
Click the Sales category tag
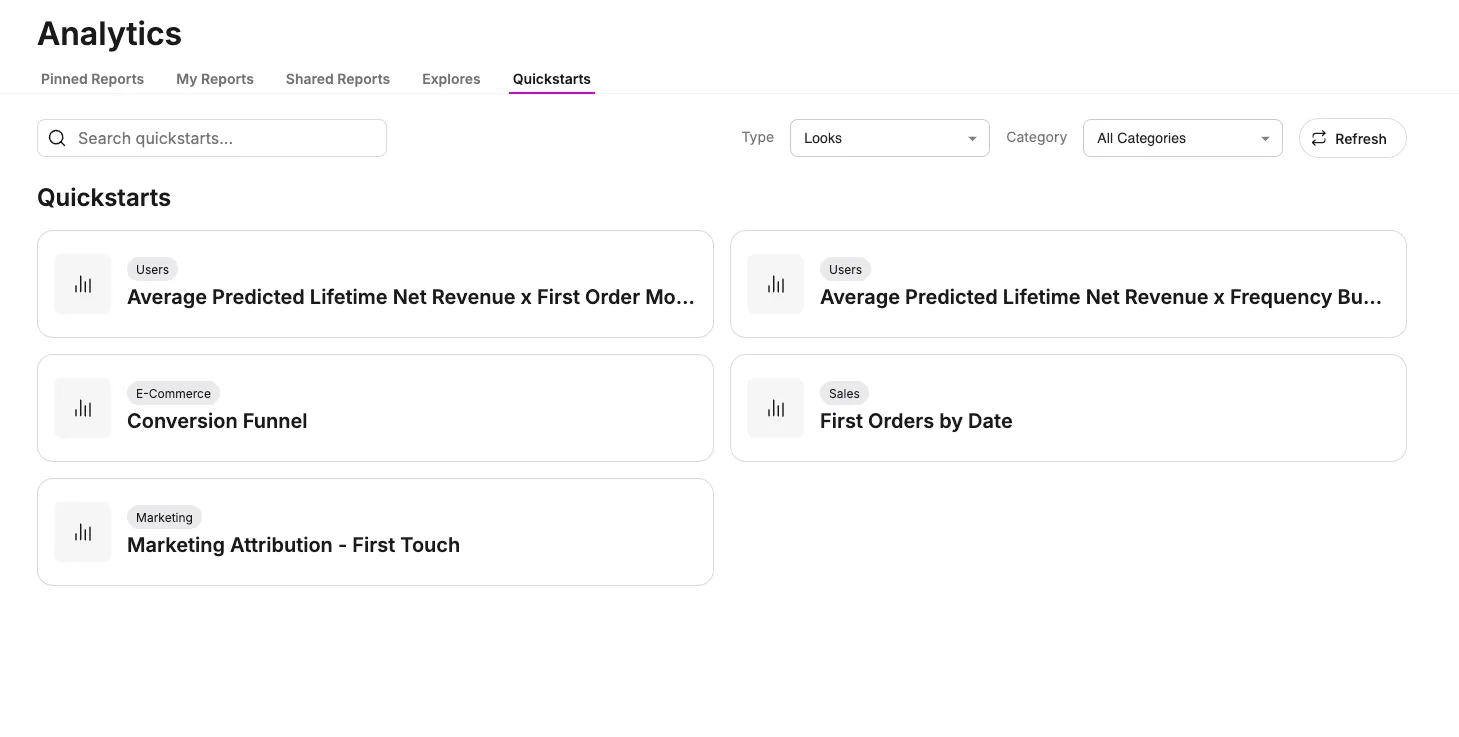(844, 393)
